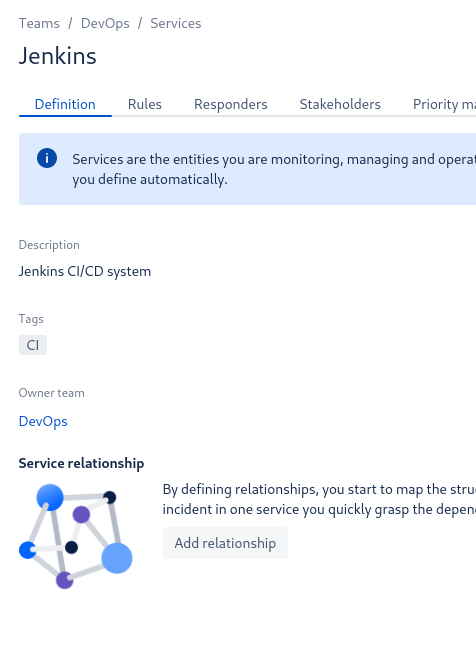Click the Service relationship heading
476x647 pixels.
(x=81, y=463)
